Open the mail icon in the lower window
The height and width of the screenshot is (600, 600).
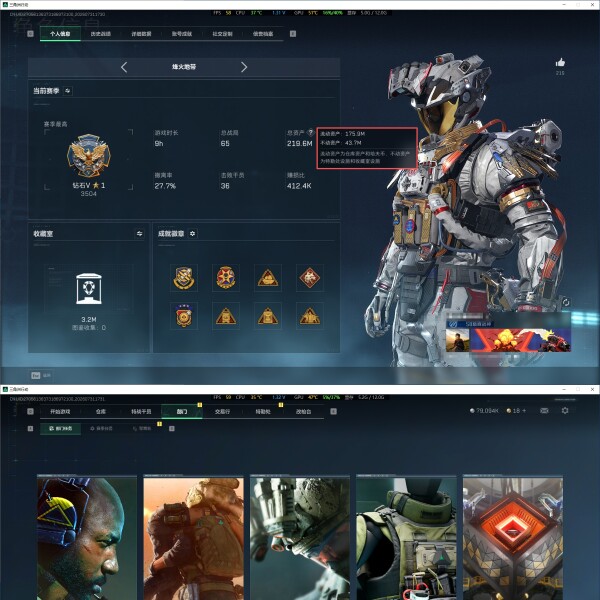coord(544,411)
